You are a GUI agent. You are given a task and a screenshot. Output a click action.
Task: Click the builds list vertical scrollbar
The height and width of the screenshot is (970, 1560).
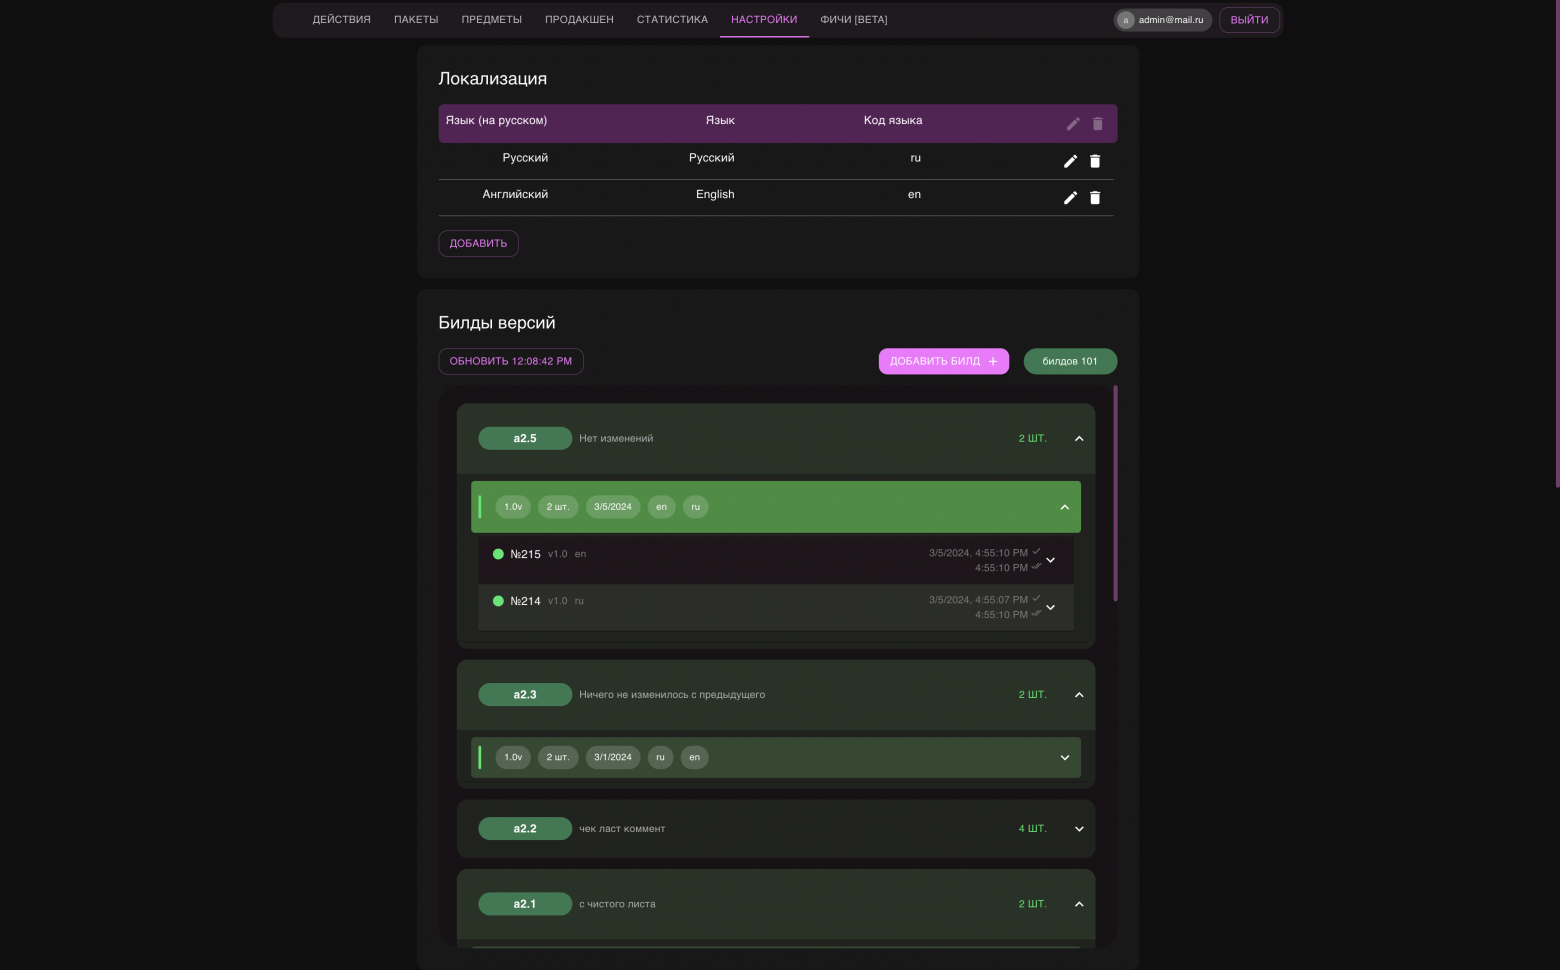click(1115, 493)
